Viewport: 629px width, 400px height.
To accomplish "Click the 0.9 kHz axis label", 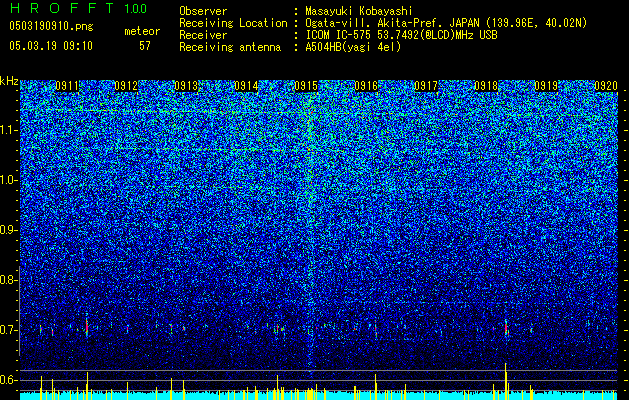I will [9, 230].
